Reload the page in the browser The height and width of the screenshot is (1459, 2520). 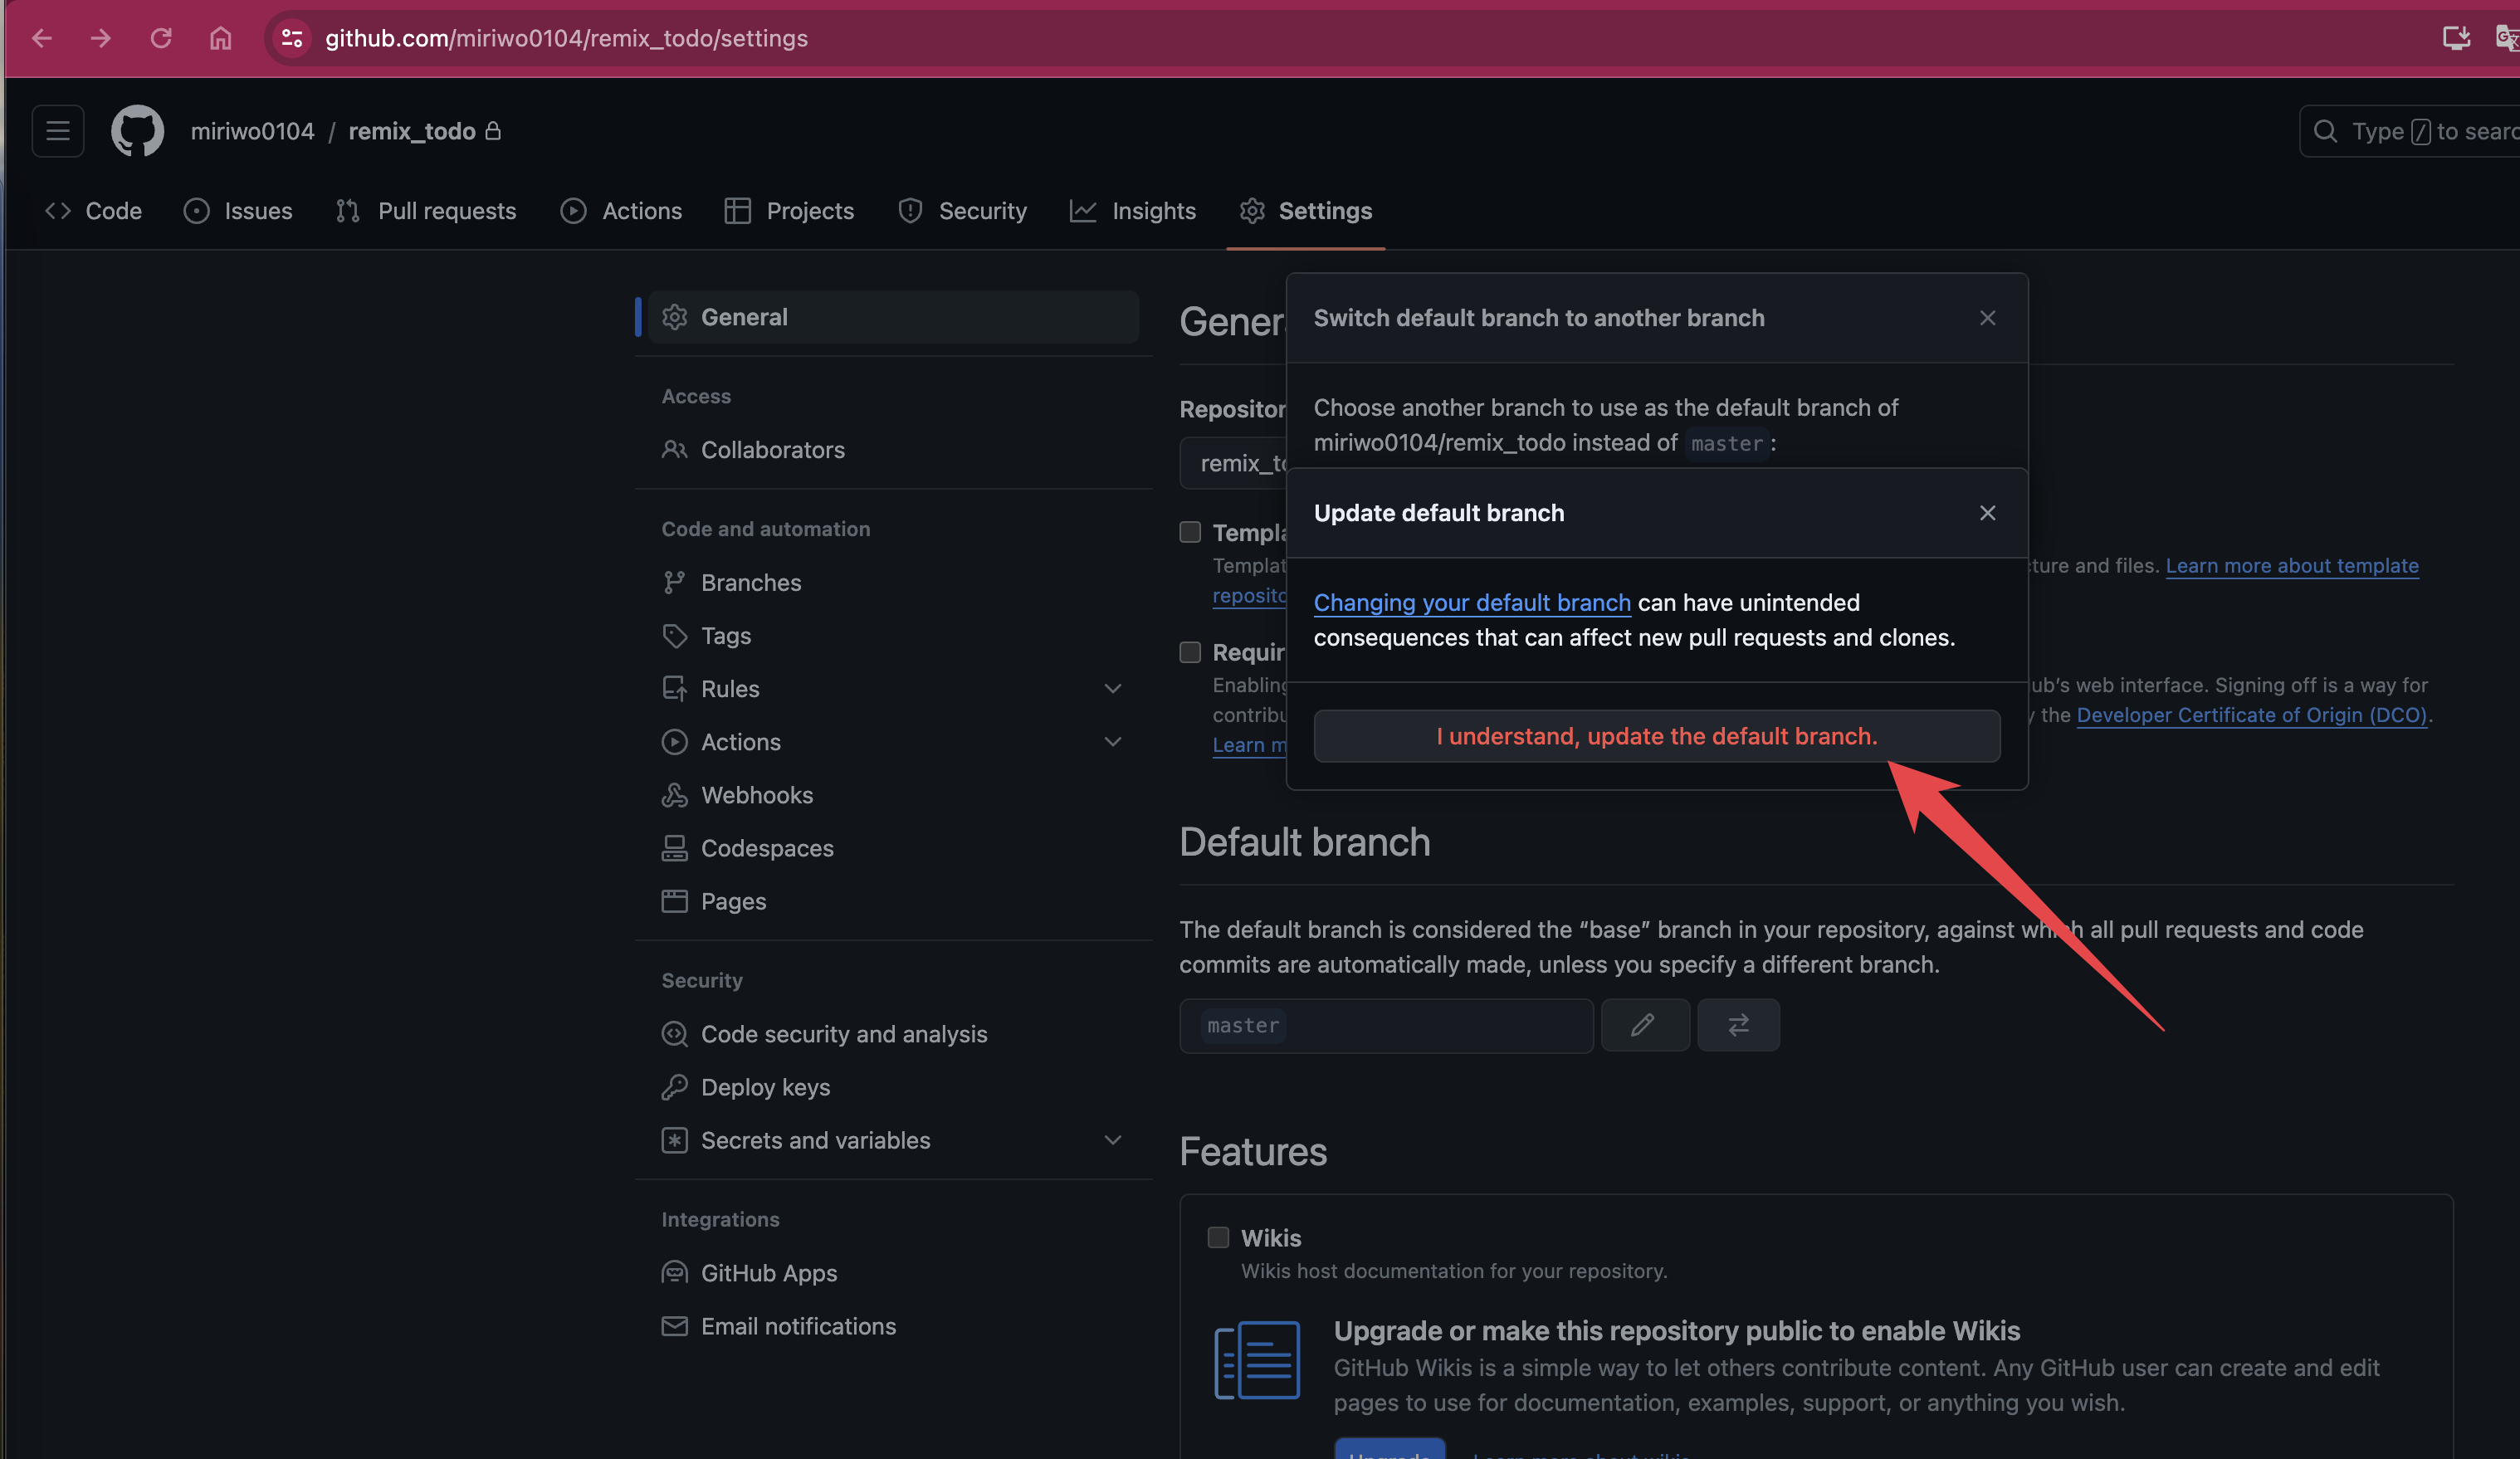pos(161,38)
